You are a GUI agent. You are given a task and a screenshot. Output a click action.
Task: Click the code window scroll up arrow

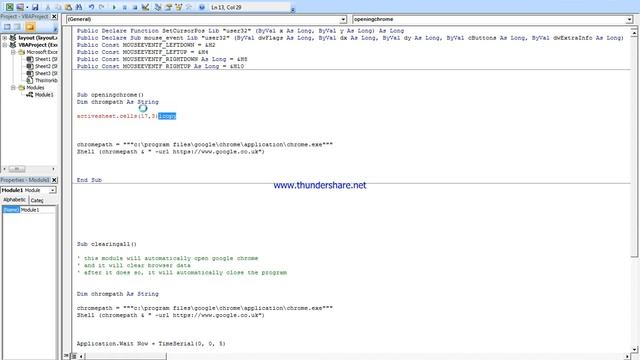pyautogui.click(x=633, y=32)
